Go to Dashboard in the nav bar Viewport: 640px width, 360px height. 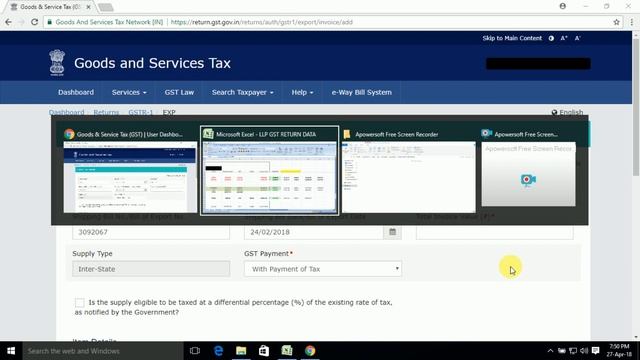click(x=76, y=92)
